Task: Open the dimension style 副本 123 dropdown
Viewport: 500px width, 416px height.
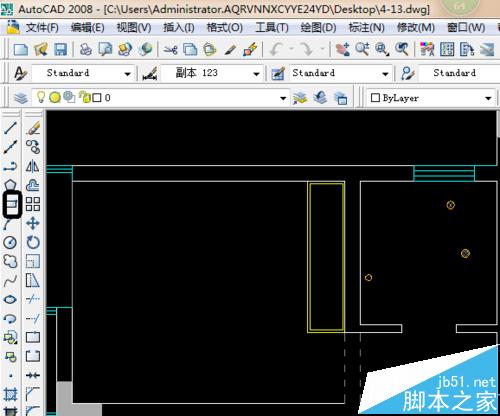Action: tap(256, 74)
